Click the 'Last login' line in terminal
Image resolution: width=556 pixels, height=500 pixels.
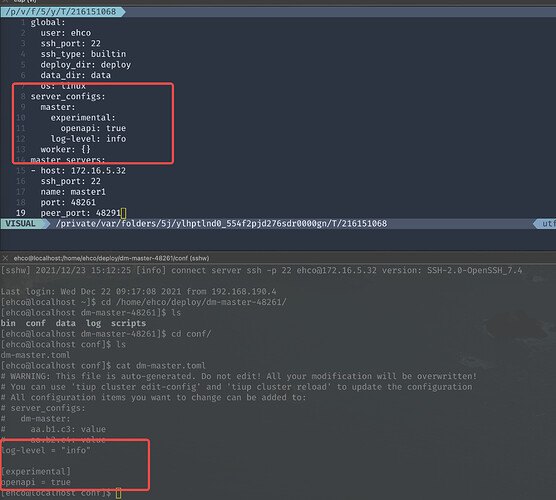(138, 291)
